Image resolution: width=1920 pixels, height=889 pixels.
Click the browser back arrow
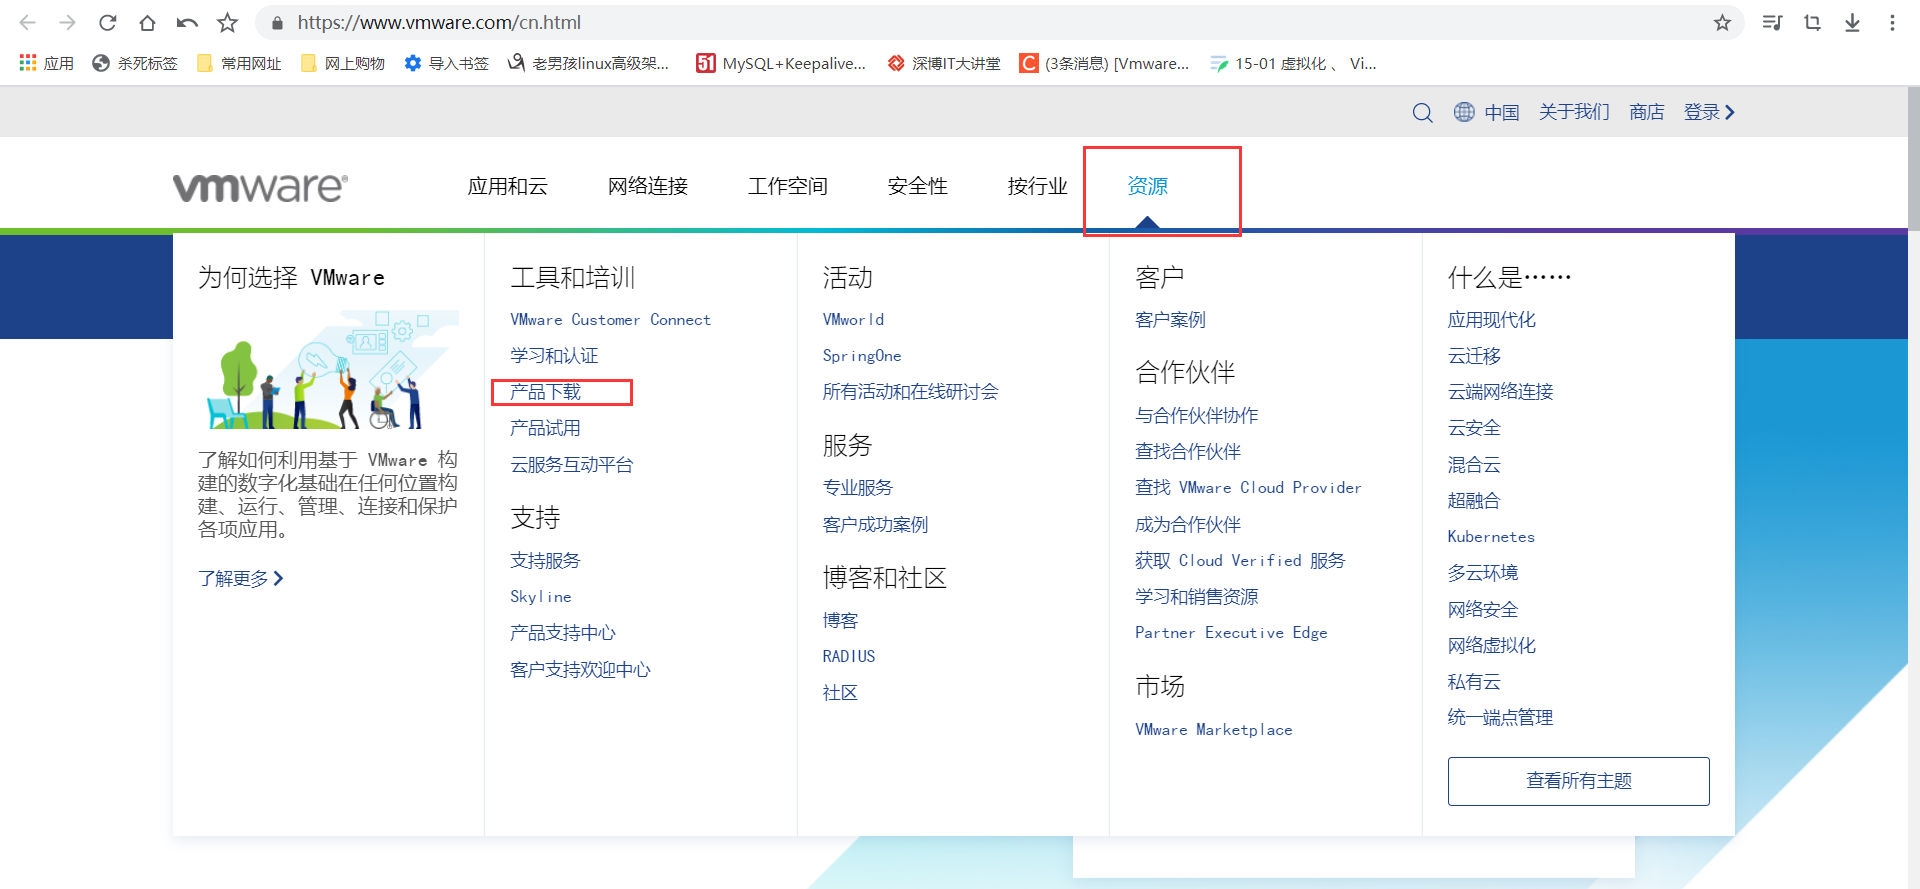pos(27,22)
